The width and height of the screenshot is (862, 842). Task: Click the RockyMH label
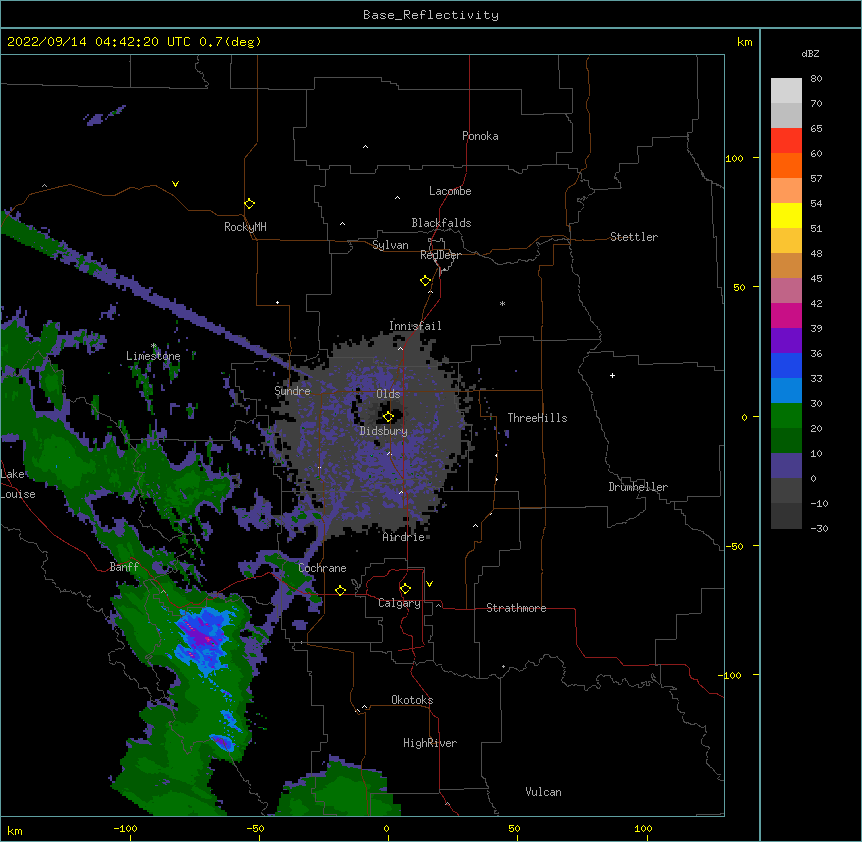[245, 227]
